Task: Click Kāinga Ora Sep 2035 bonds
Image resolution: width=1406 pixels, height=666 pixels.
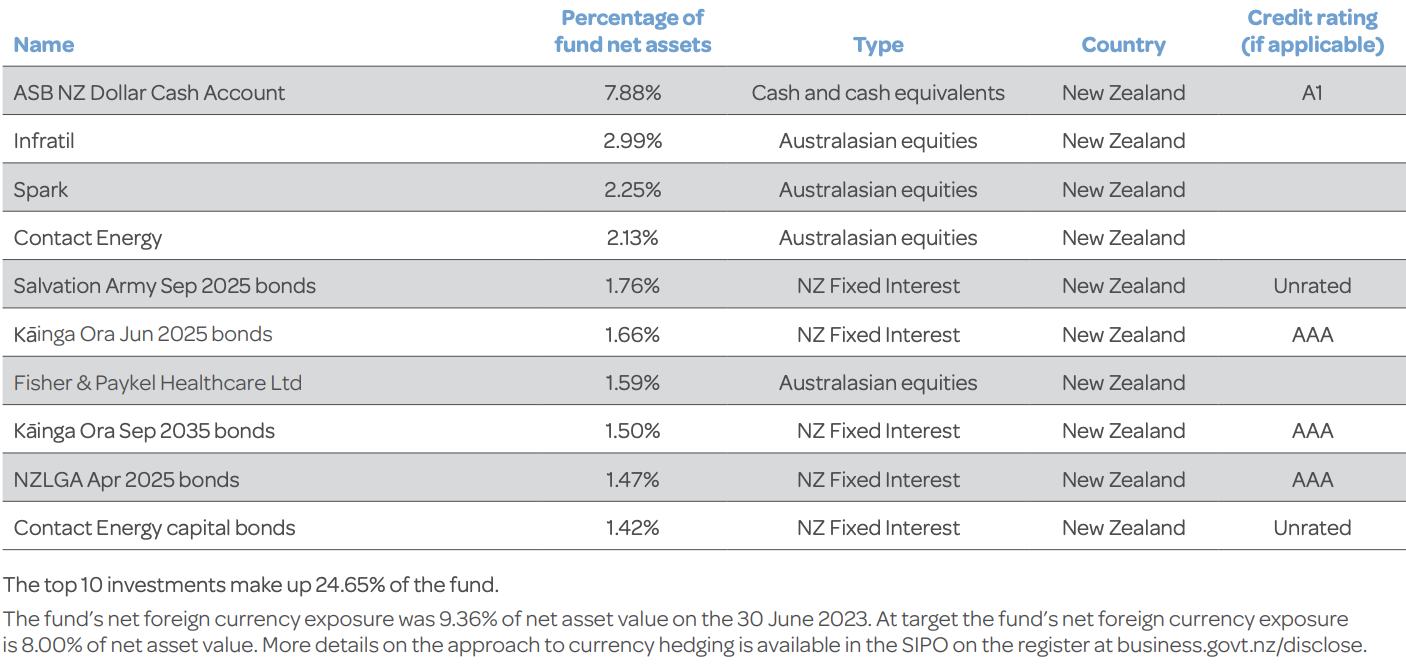Action: coord(144,431)
